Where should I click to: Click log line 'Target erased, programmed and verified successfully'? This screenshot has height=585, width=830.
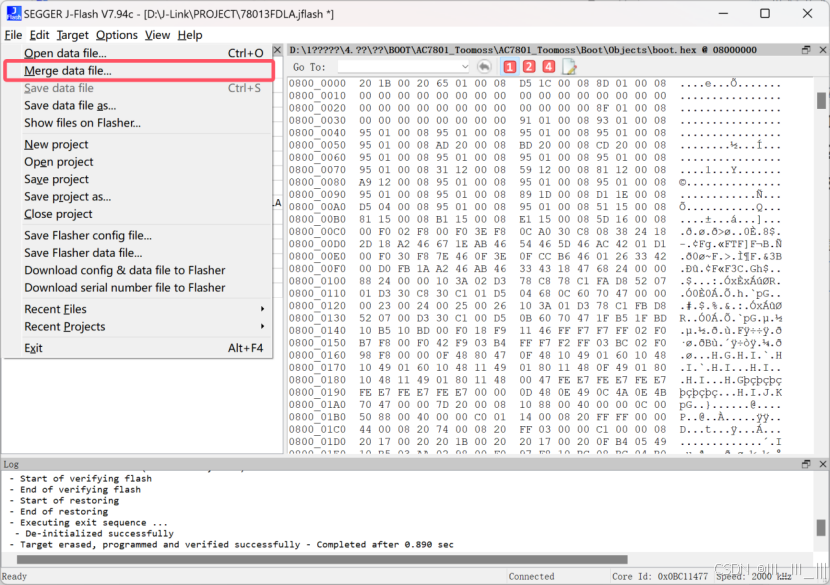pyautogui.click(x=160, y=544)
